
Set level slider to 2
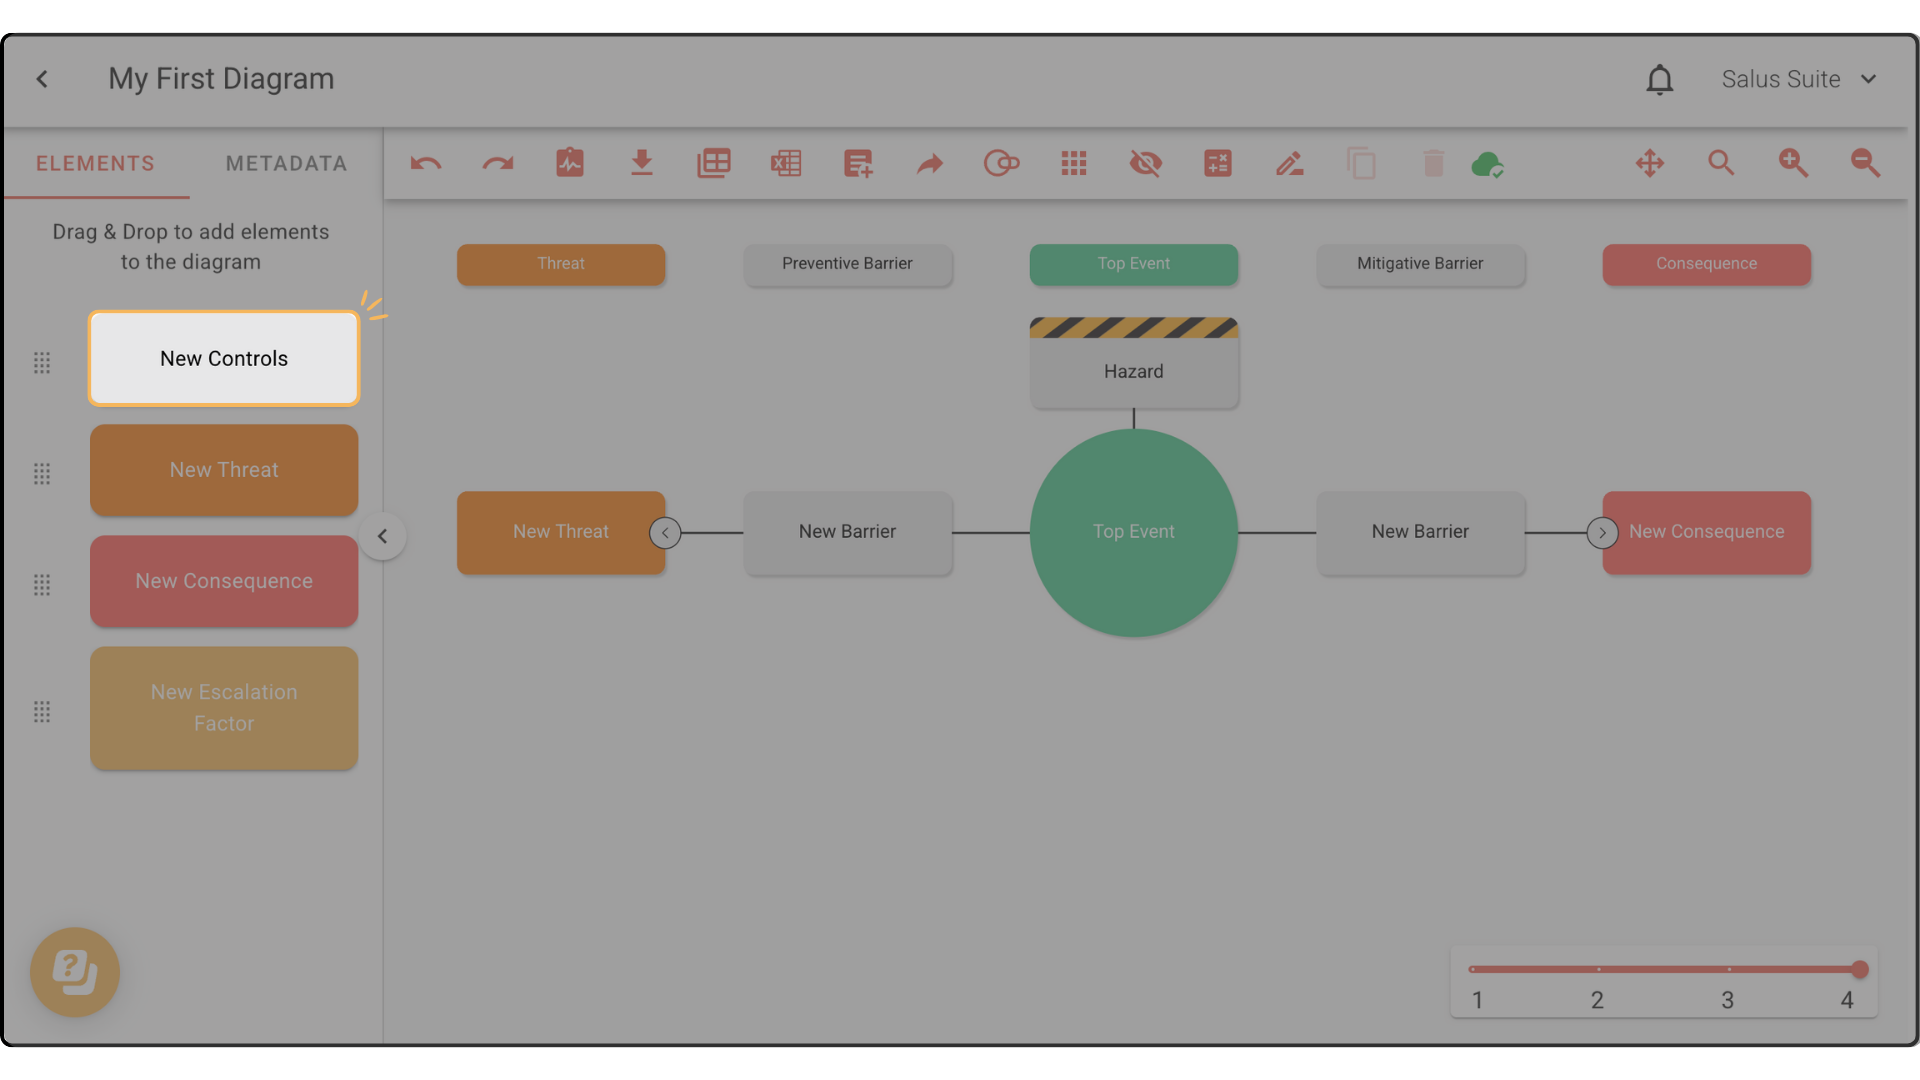[x=1598, y=969]
